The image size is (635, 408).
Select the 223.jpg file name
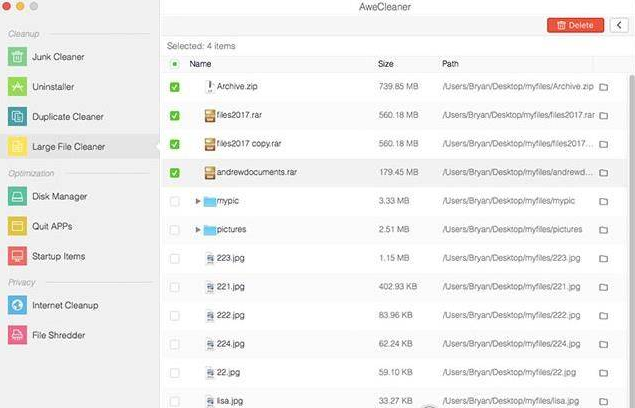[230, 258]
